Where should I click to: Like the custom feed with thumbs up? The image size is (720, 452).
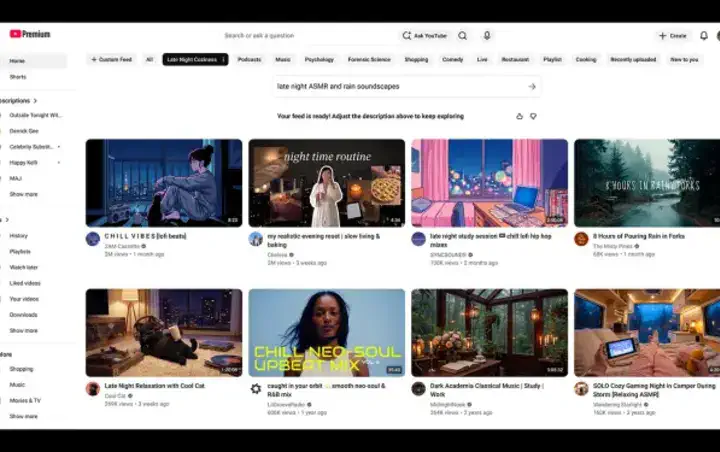point(519,116)
